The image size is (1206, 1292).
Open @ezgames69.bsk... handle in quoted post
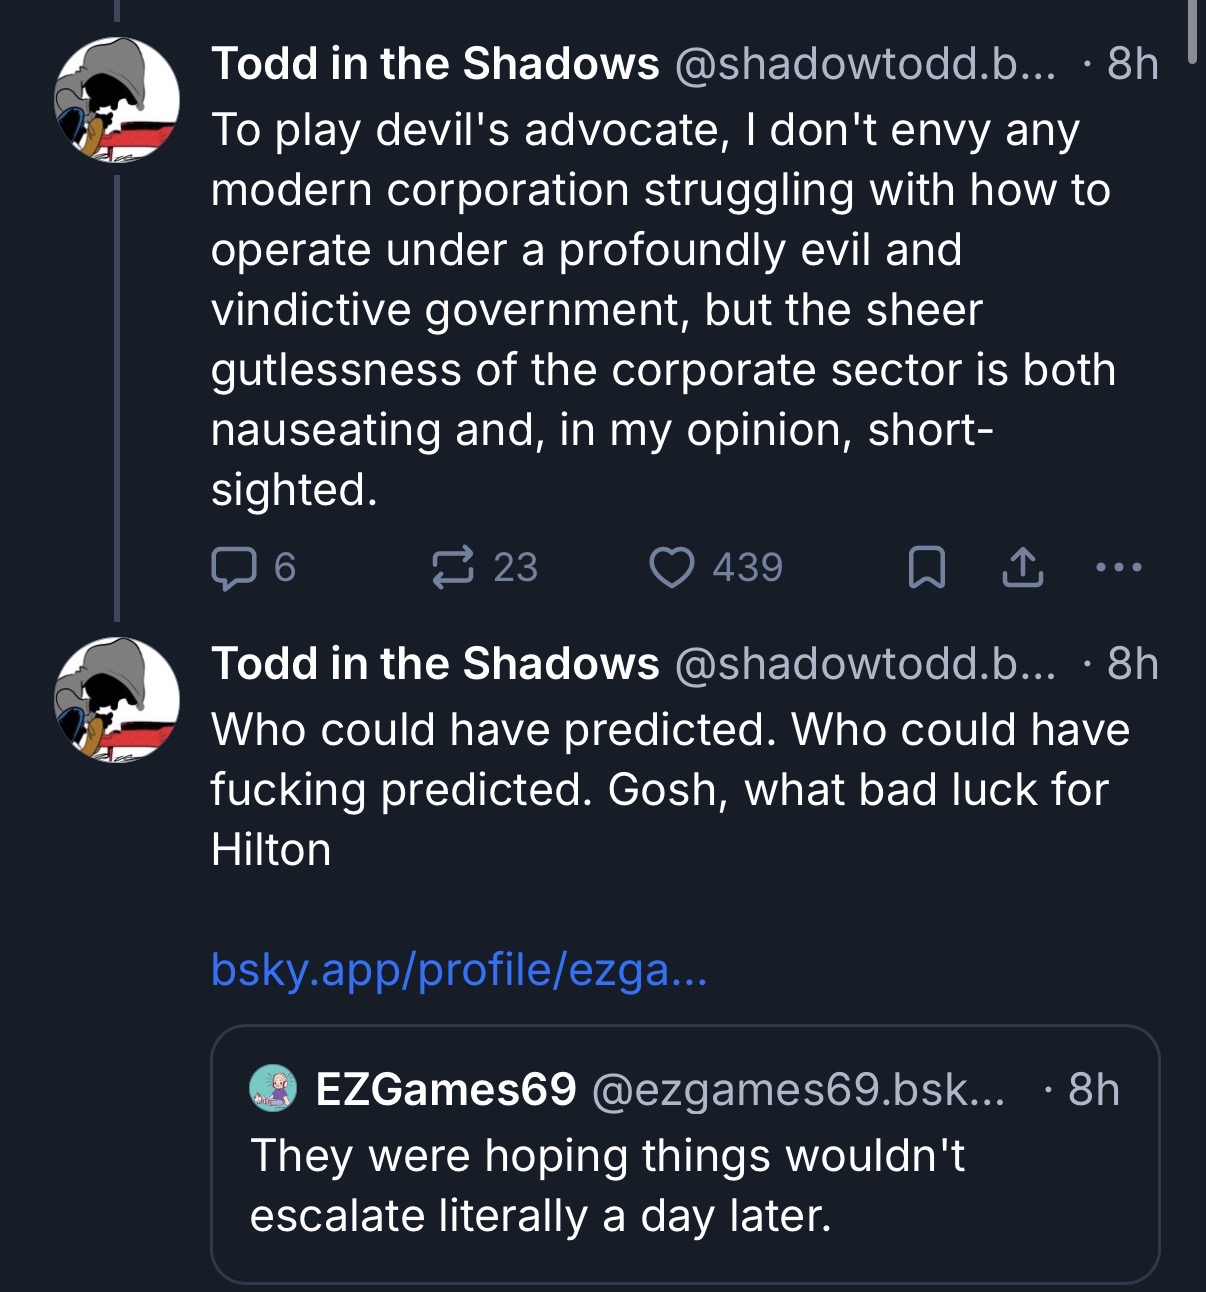point(799,1089)
